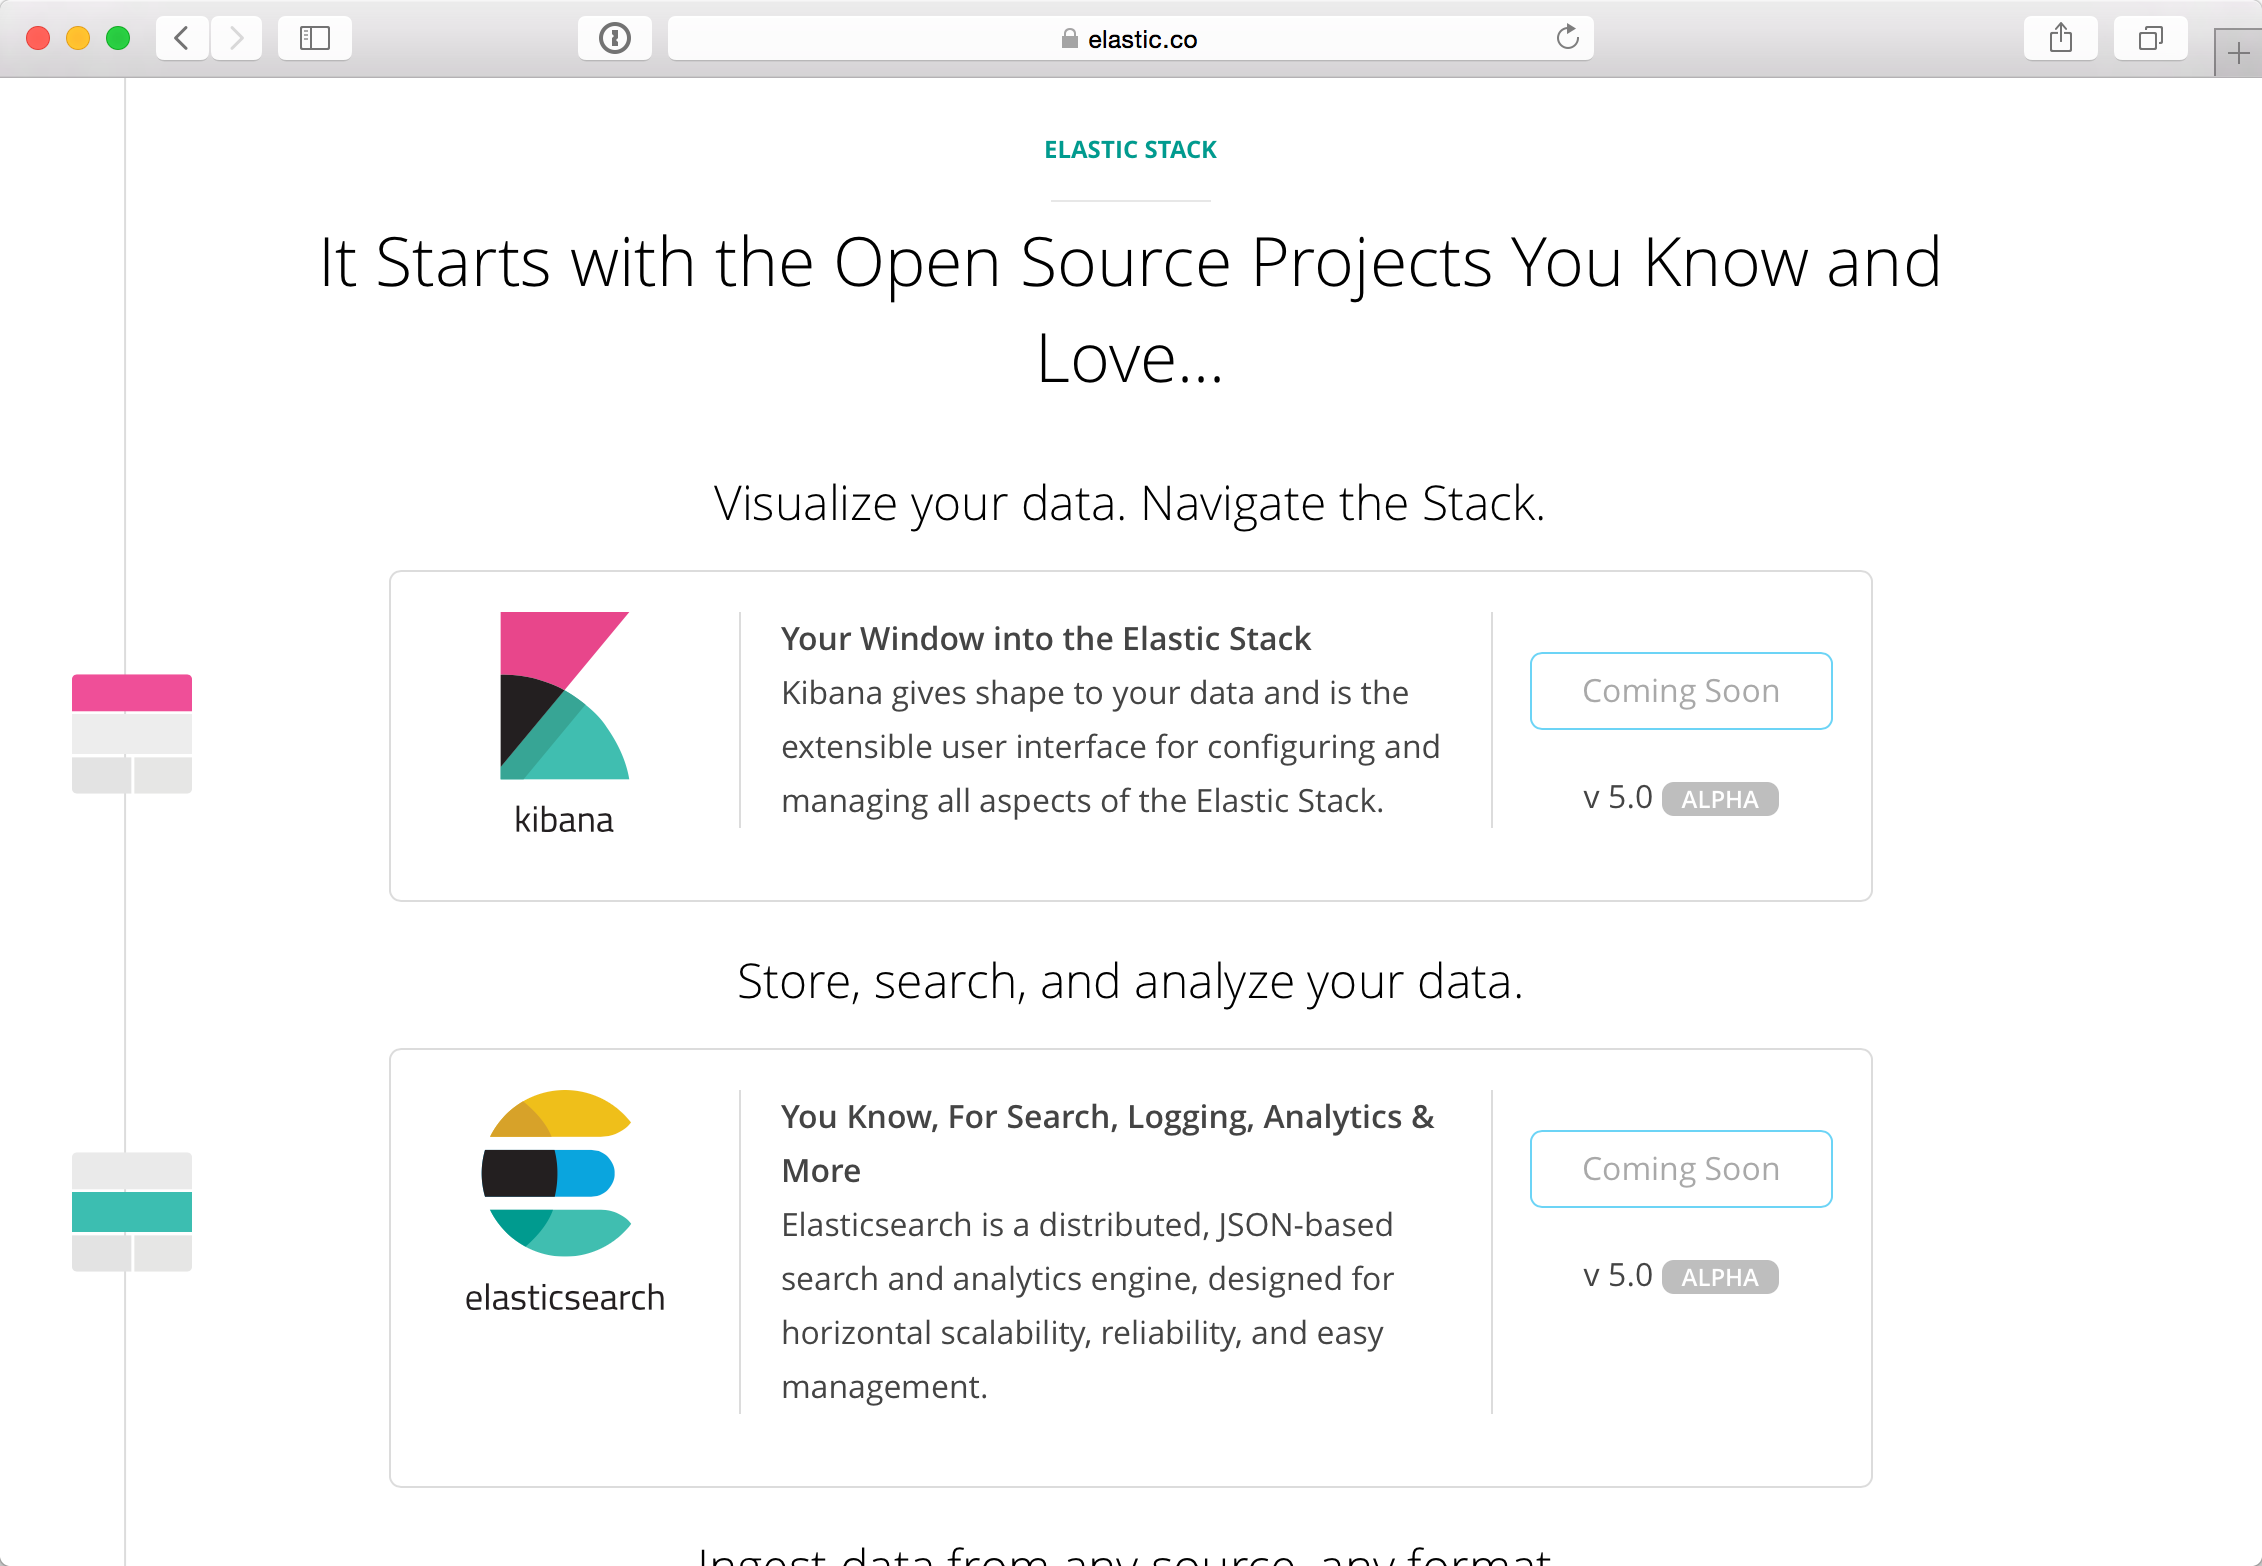This screenshot has height=1566, width=2262.
Task: Open Safari Reader mode icon in address bar
Action: click(x=615, y=38)
